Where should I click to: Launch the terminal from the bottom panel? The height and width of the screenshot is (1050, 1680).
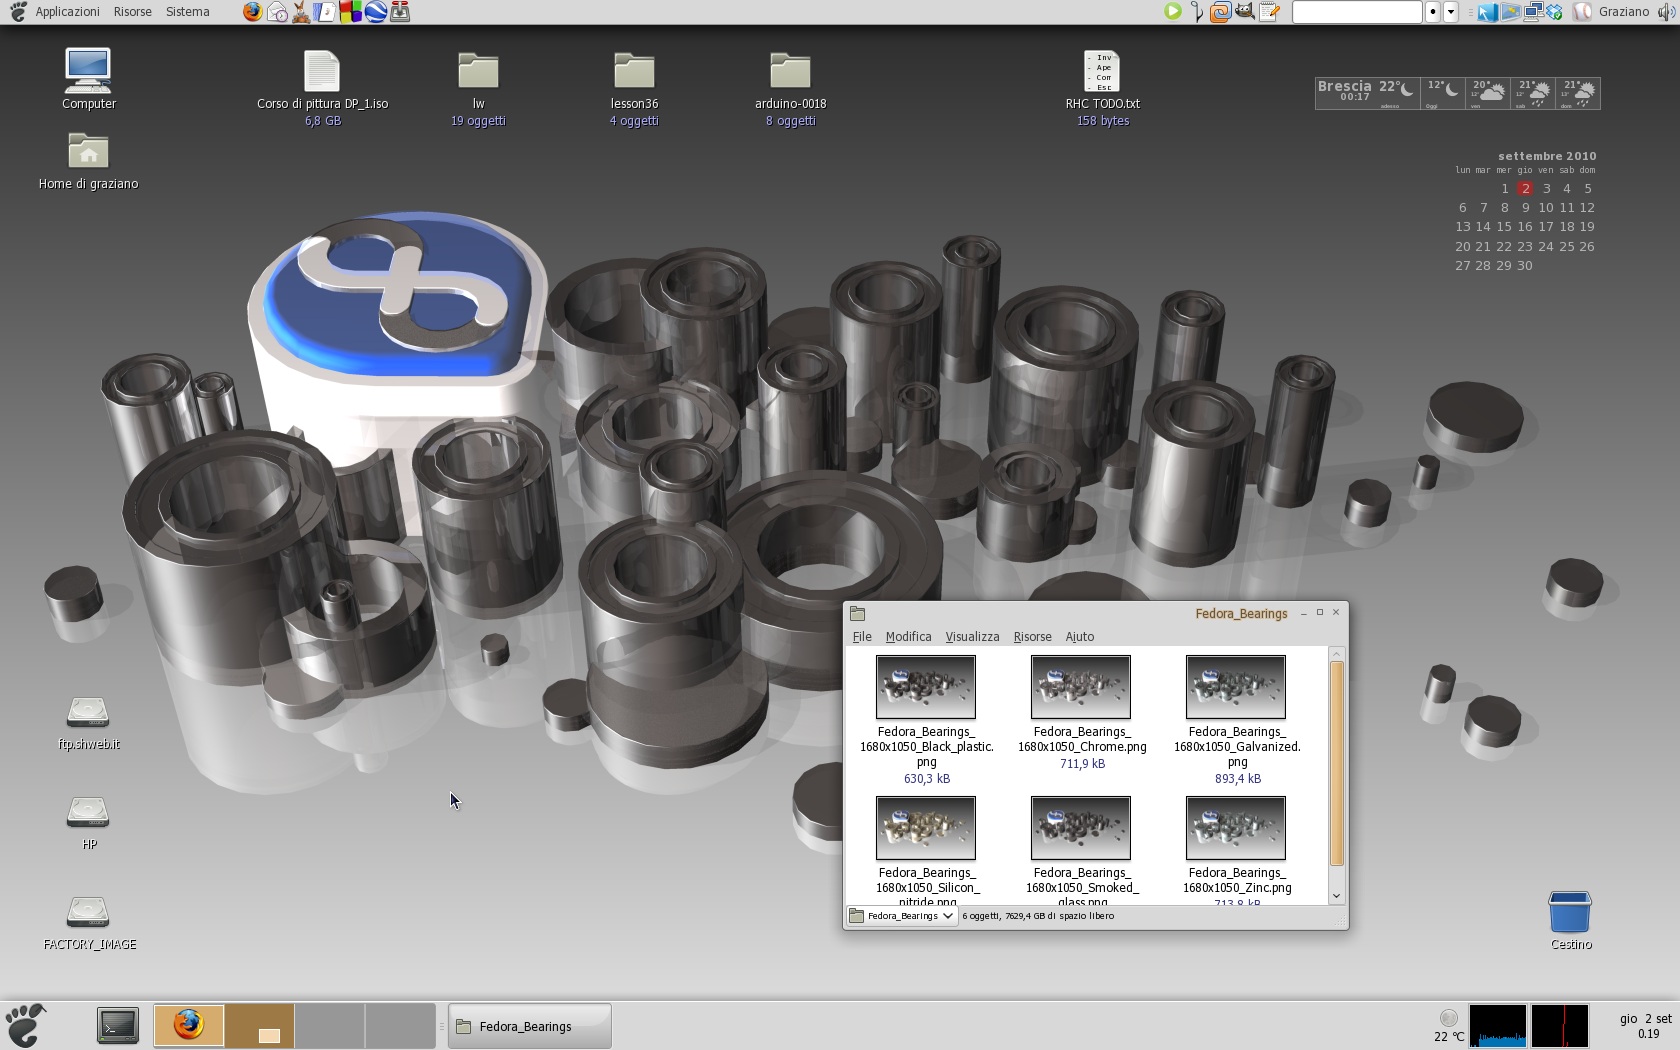pos(118,1026)
